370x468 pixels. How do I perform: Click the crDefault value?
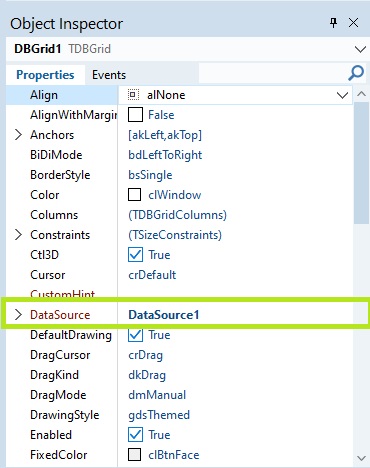tap(152, 275)
